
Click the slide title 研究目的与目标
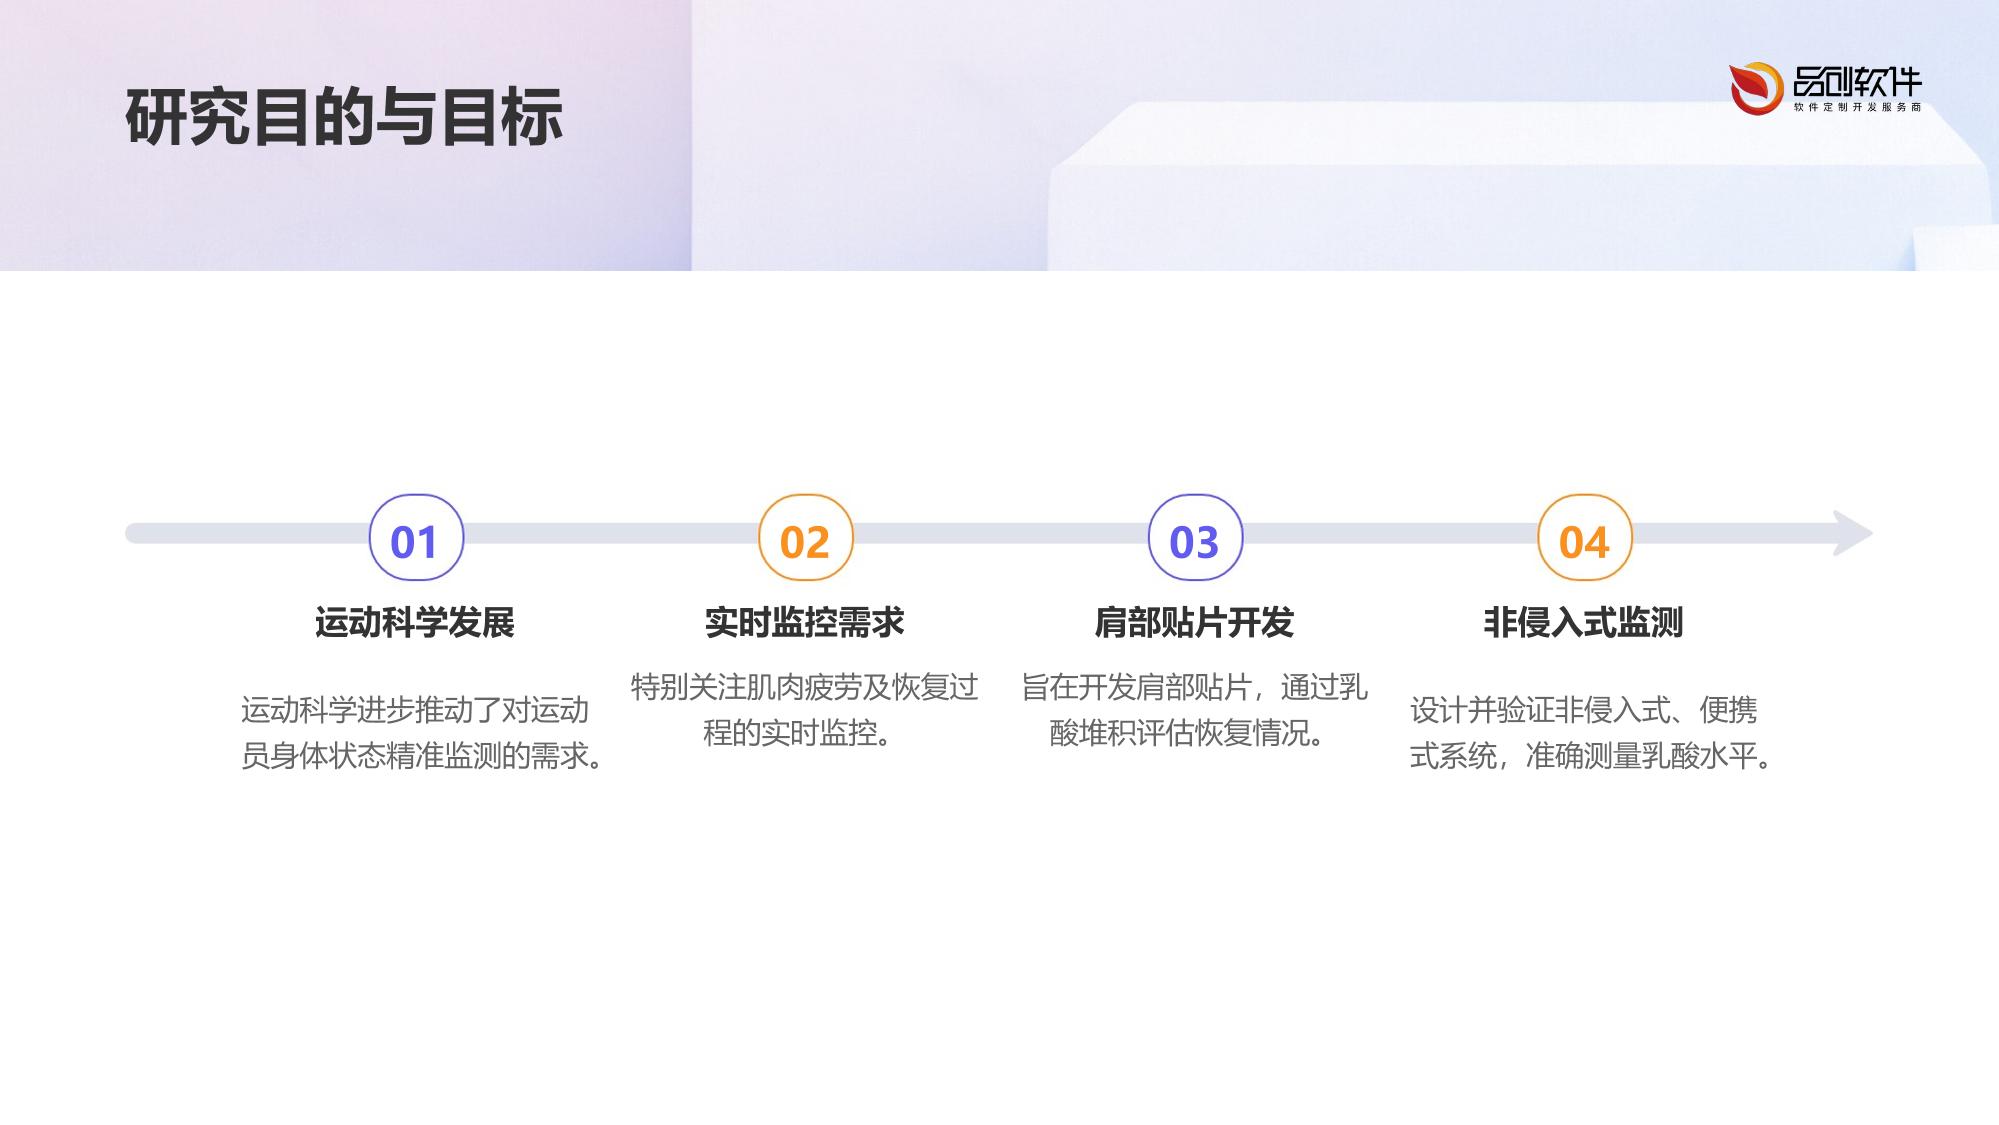coord(344,117)
